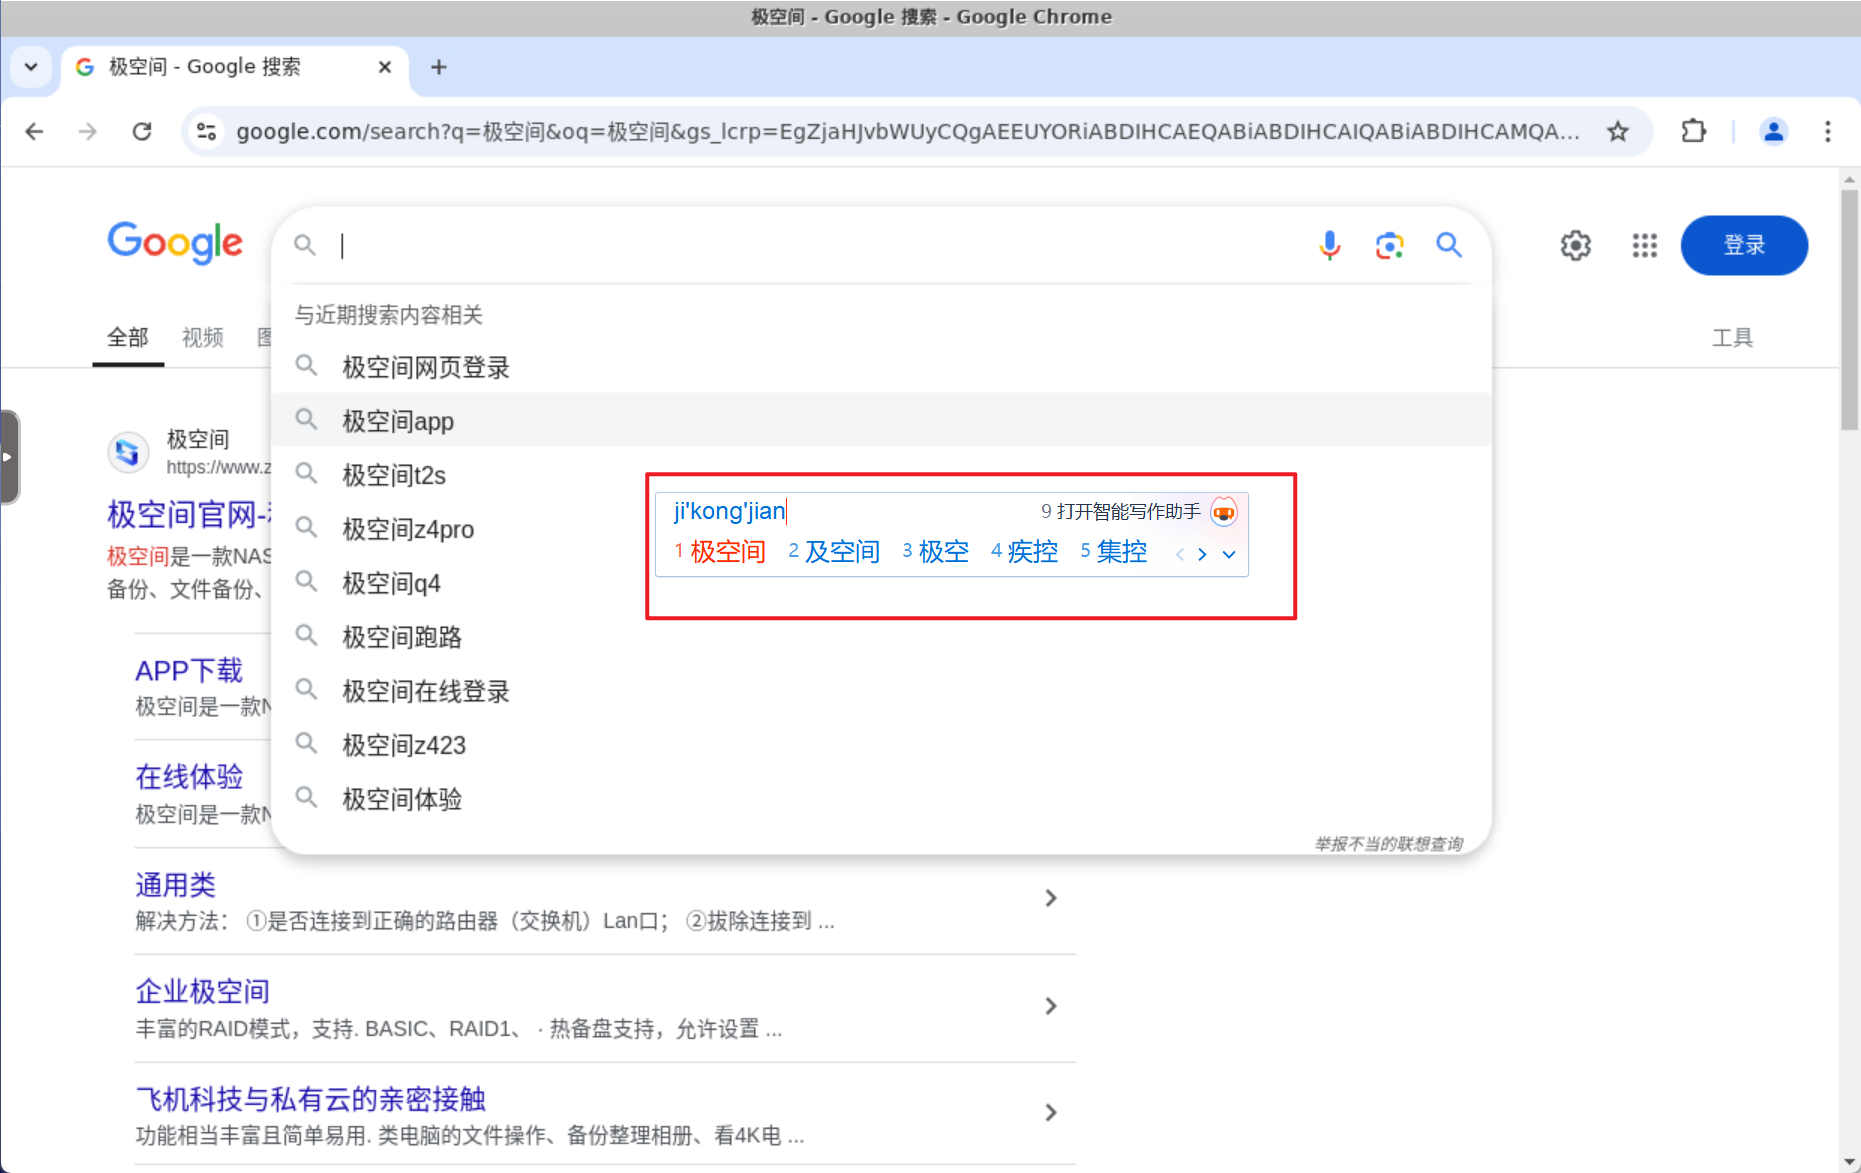This screenshot has height=1173, width=1861.
Task: Select IME candidate 5 集控
Action: 1113,552
